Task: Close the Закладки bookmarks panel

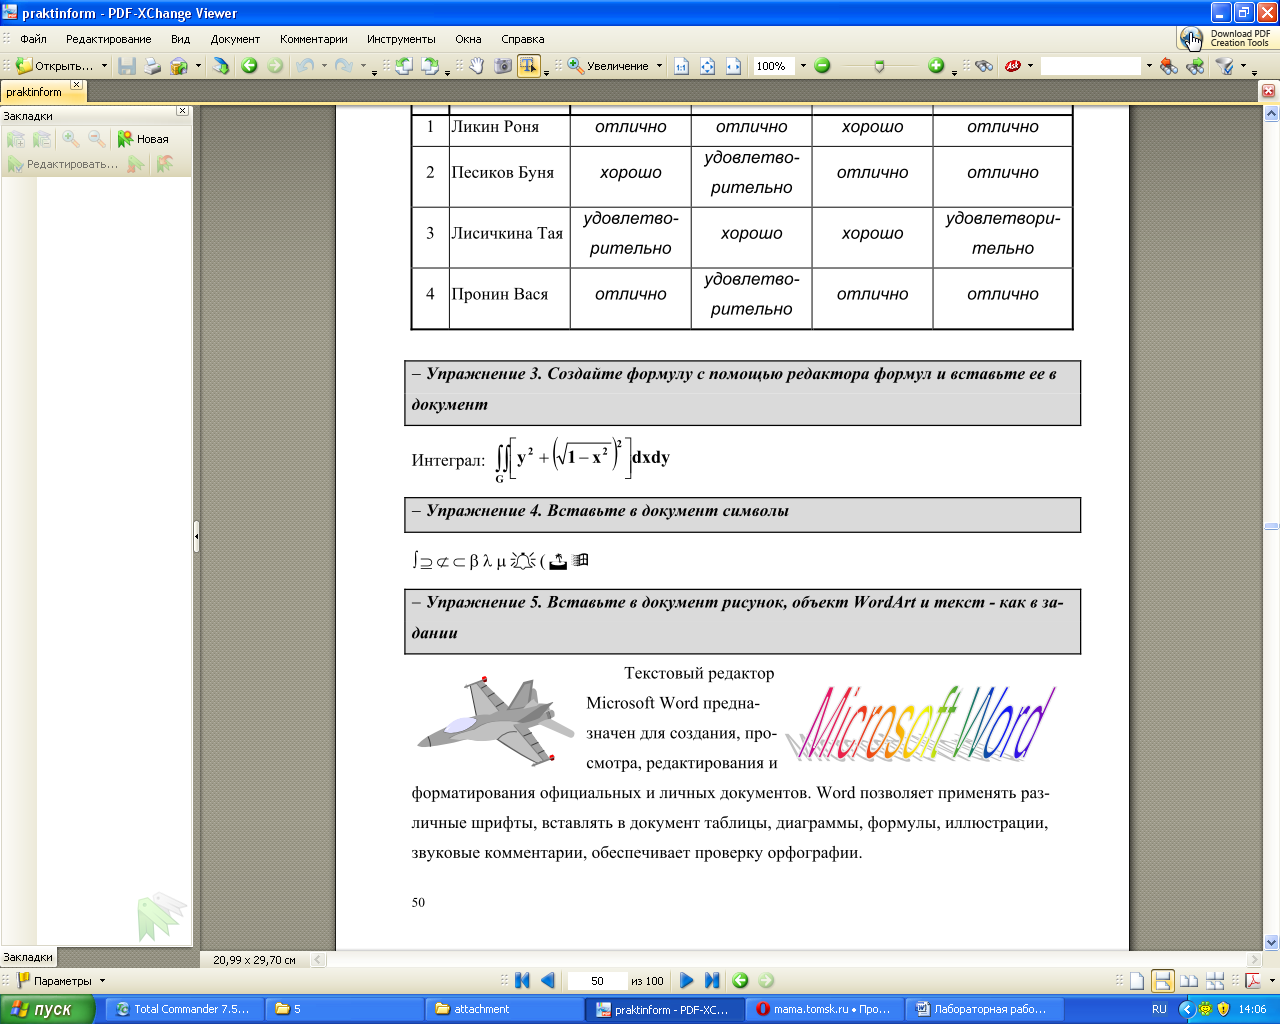Action: [x=182, y=111]
